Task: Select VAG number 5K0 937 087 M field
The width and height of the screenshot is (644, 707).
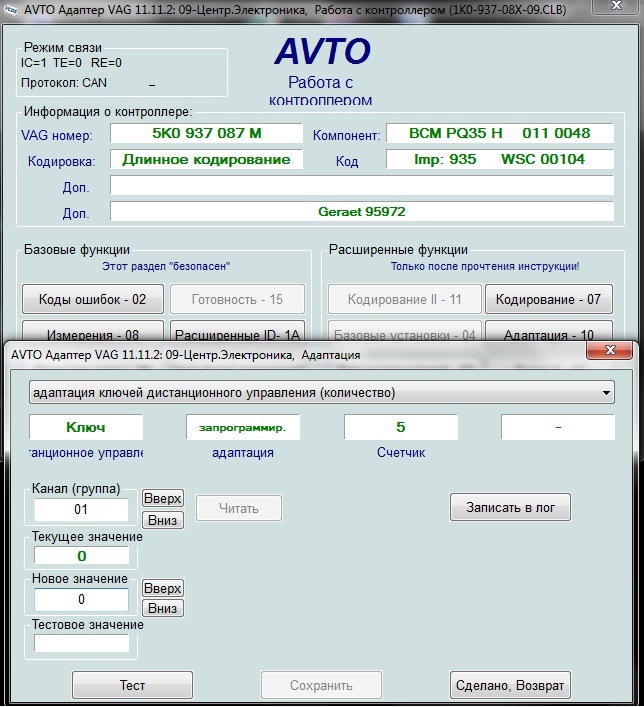Action: 207,133
